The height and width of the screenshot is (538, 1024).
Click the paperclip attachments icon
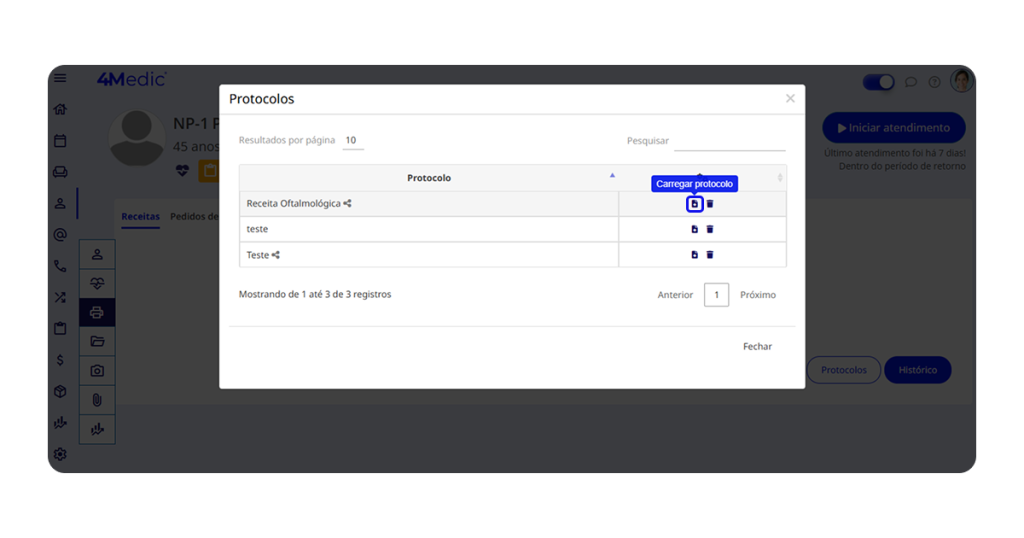[97, 400]
